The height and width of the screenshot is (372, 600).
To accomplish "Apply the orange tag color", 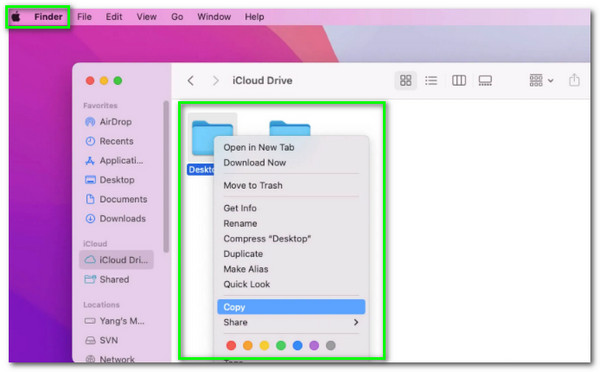I will pyautogui.click(x=248, y=346).
